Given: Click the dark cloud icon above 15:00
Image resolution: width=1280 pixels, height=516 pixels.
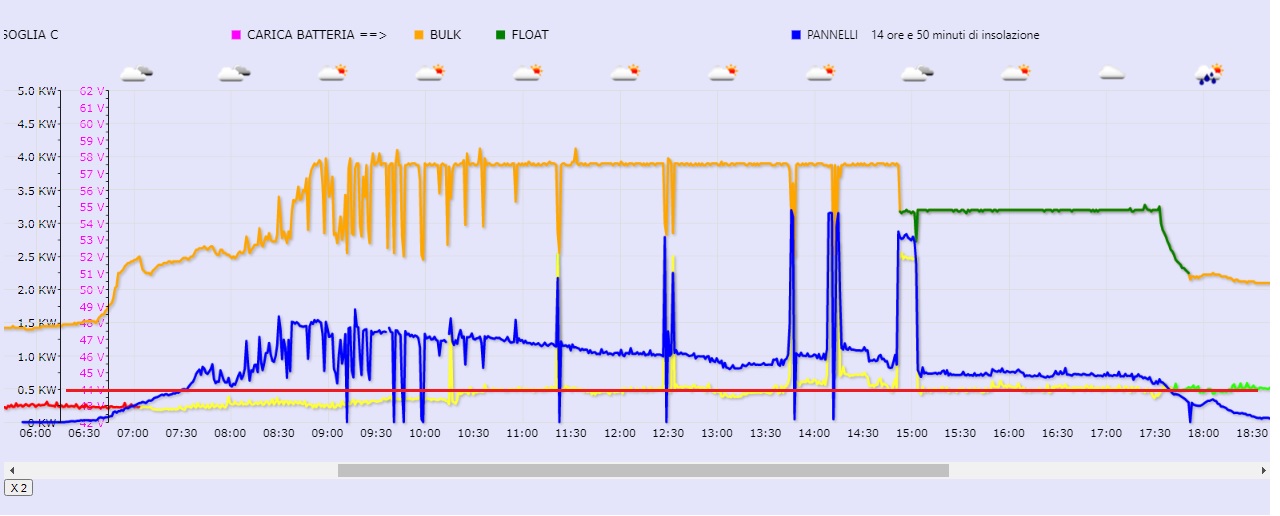Looking at the screenshot, I should click(917, 73).
